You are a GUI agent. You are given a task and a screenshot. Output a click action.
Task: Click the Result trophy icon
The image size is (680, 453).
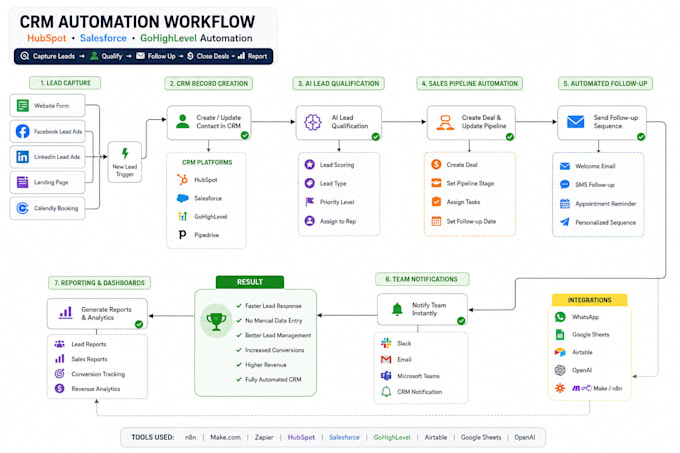point(216,321)
